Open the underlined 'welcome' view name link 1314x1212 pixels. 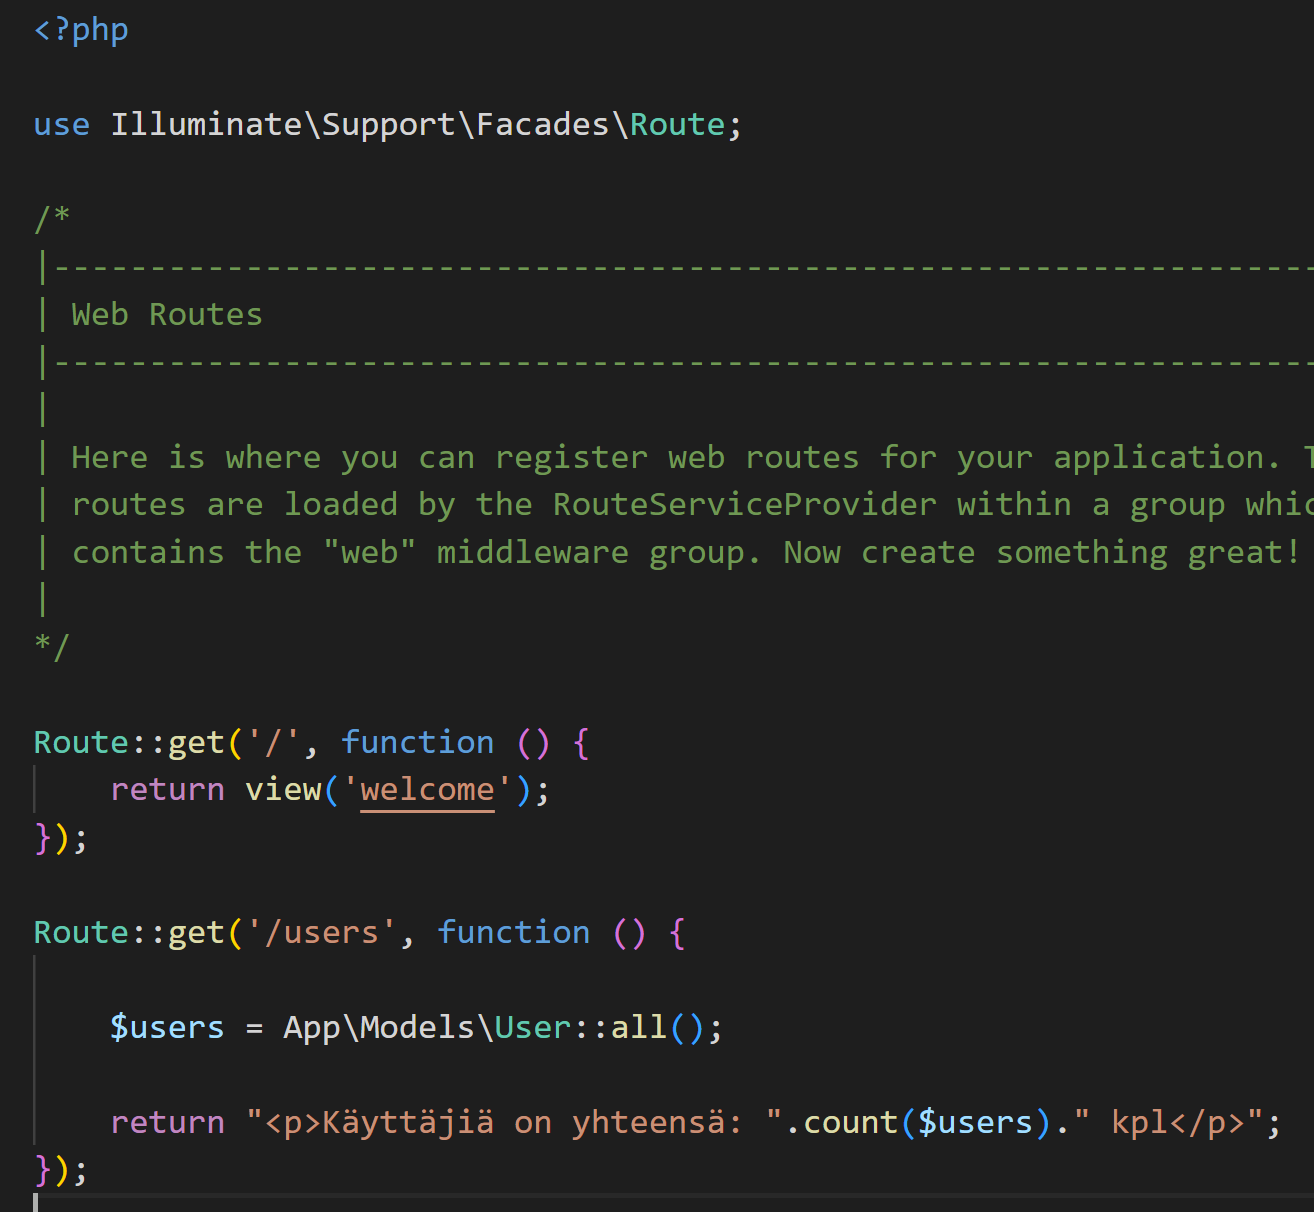tap(427, 791)
